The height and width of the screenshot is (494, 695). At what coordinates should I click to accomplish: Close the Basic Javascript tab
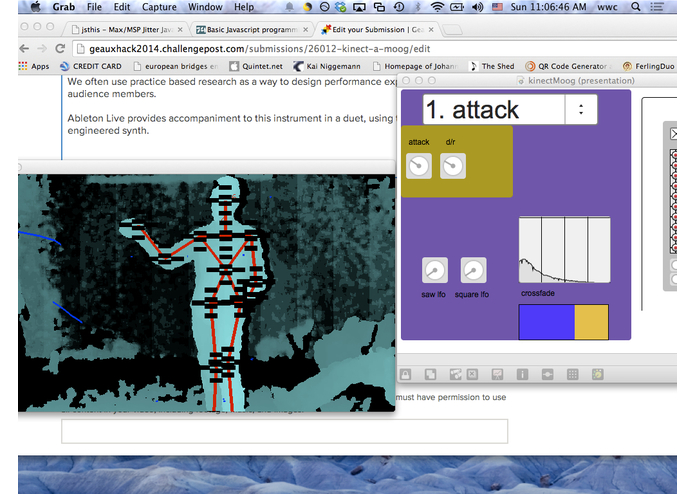click(x=305, y=30)
